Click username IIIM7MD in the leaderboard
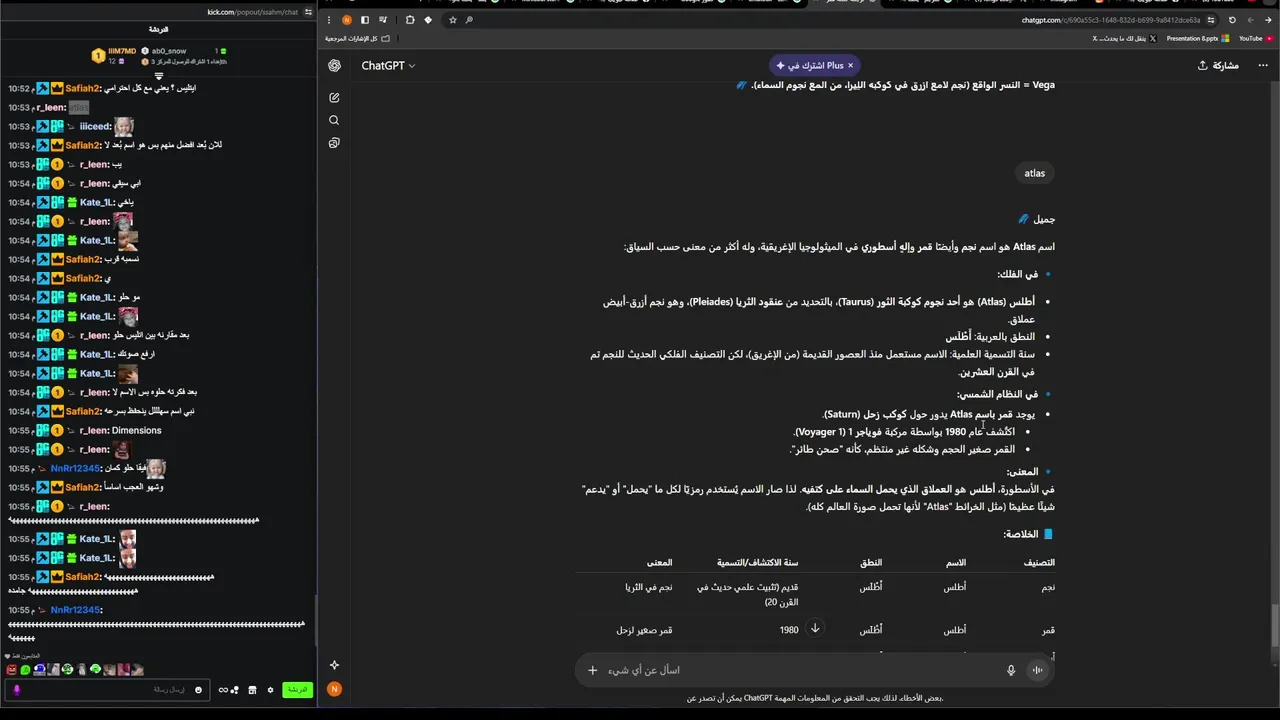 pyautogui.click(x=121, y=51)
